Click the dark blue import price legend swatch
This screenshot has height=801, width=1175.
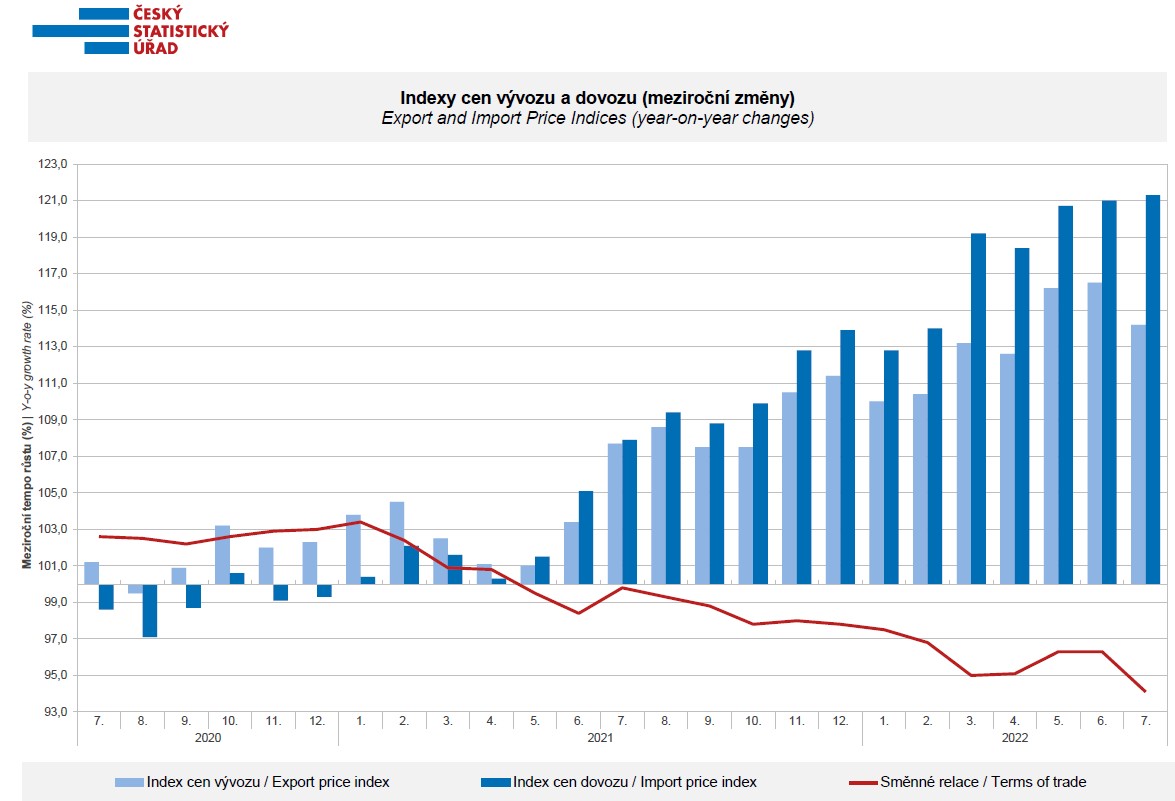click(x=495, y=782)
